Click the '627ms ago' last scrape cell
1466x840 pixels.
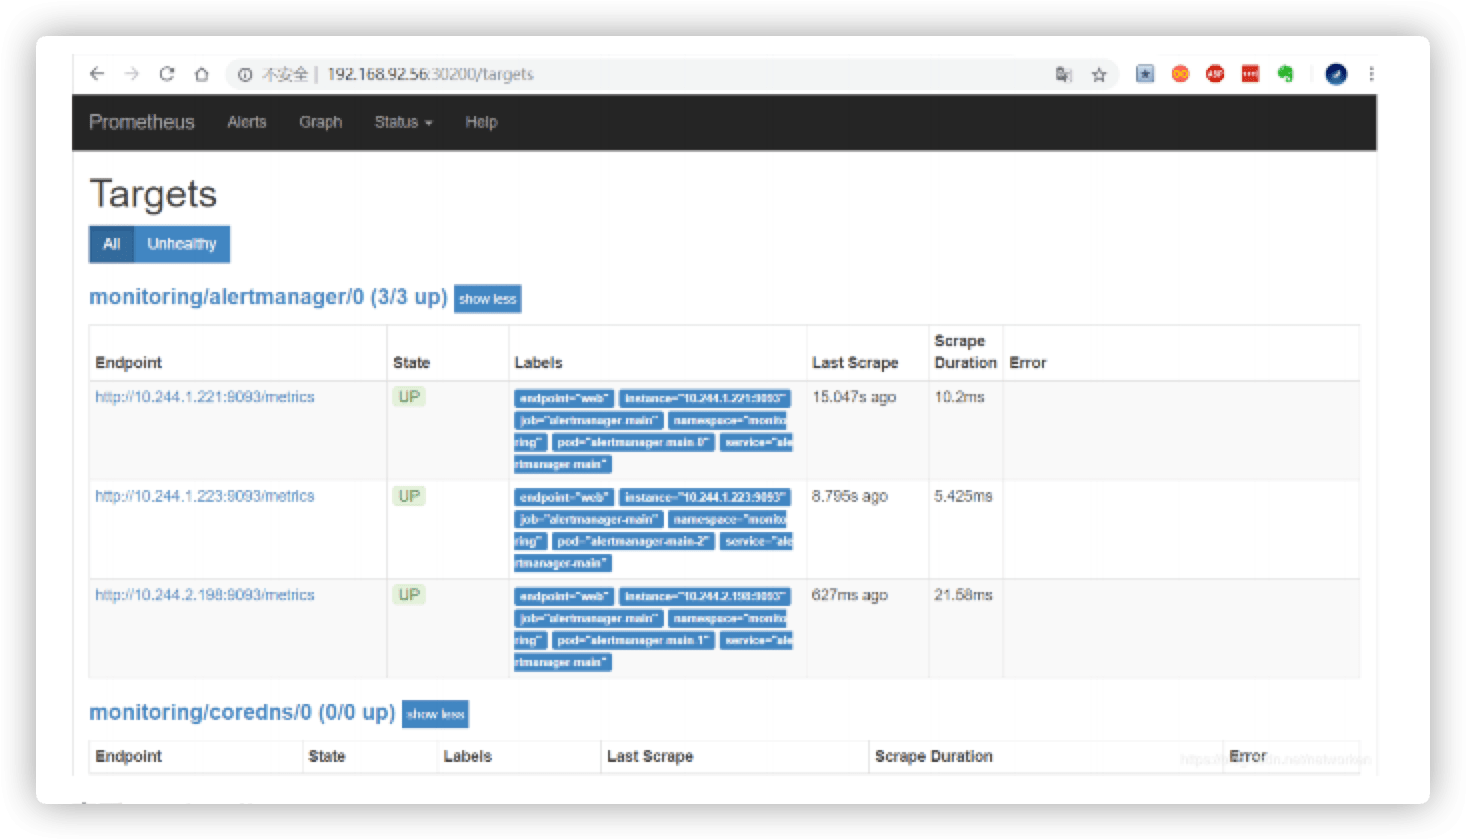point(850,595)
